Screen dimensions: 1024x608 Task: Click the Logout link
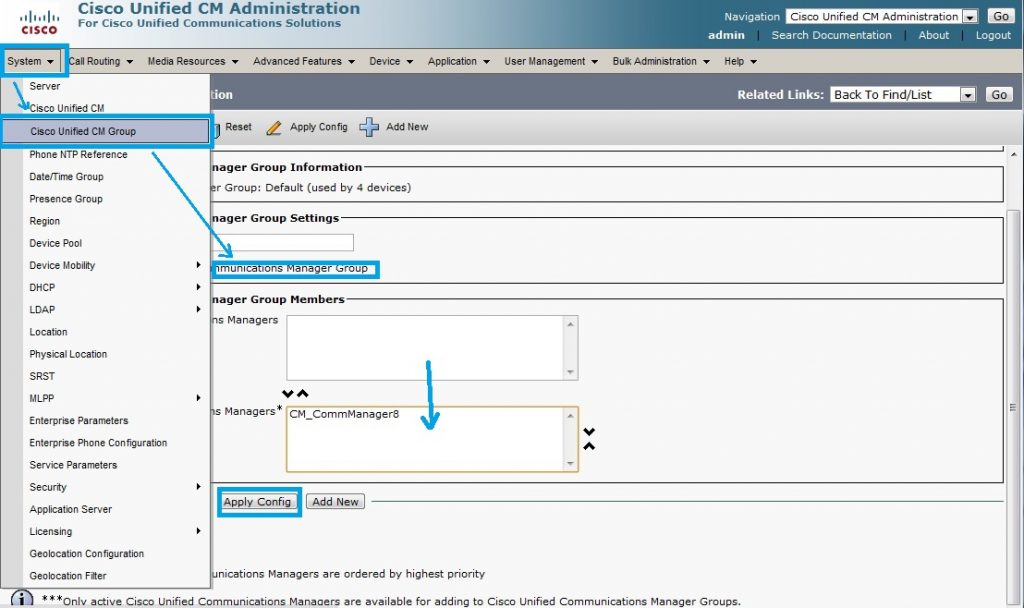(x=993, y=35)
